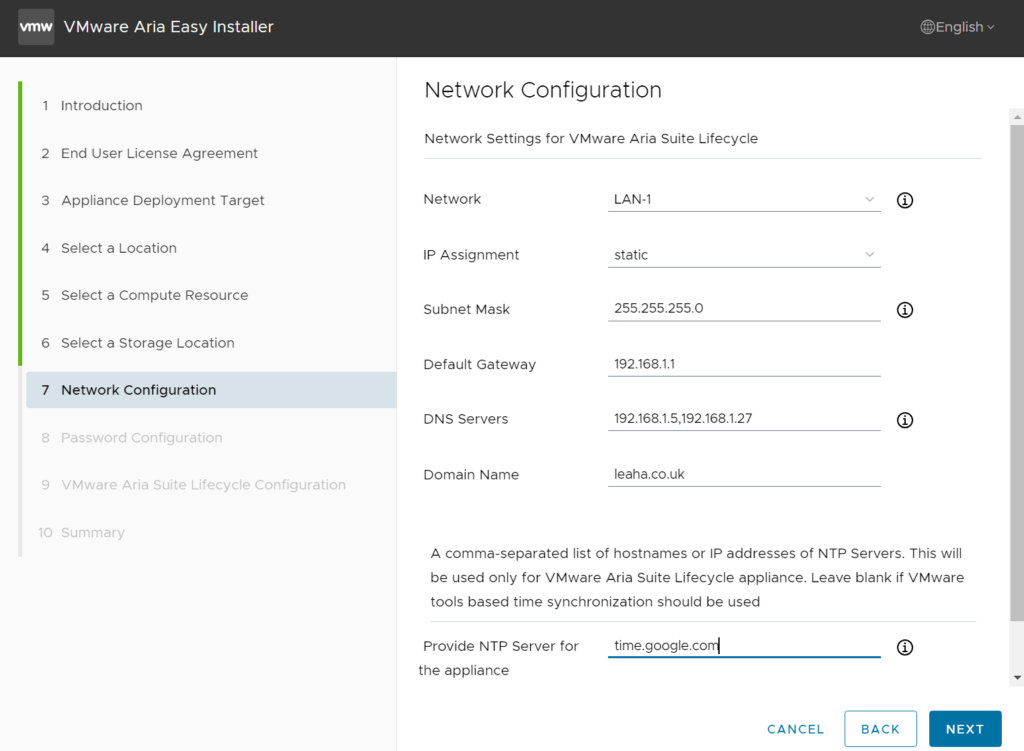Click the CANCEL button
The image size is (1024, 751).
[x=795, y=729]
